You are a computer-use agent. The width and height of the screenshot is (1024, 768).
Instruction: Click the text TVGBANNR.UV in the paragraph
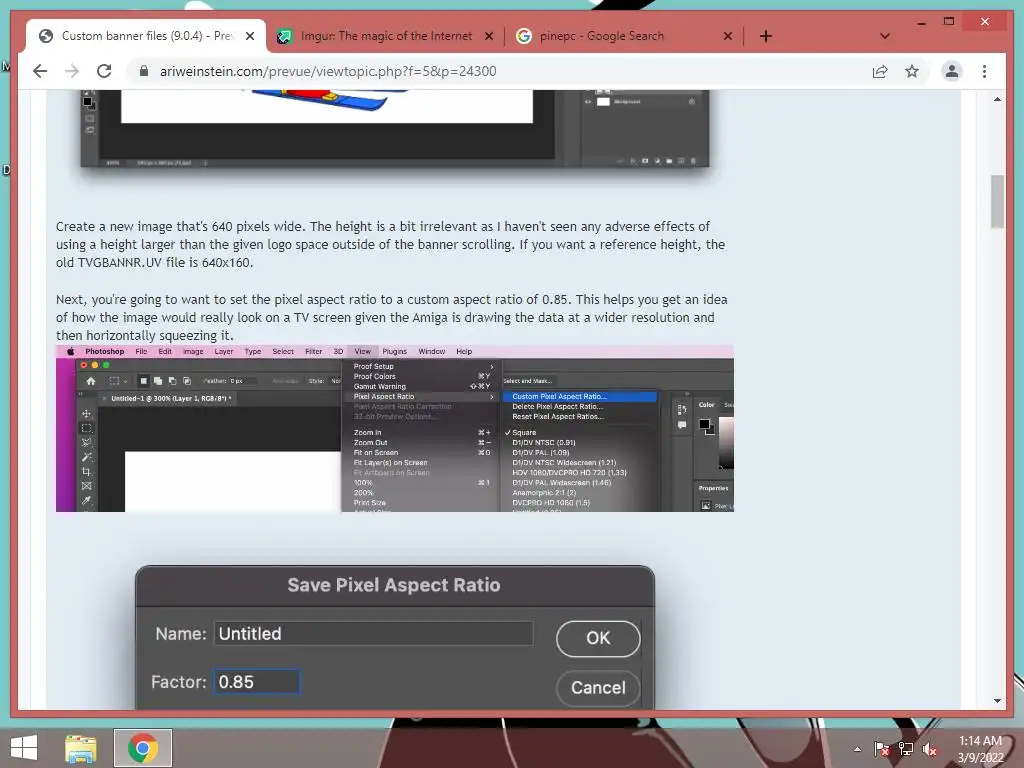120,263
